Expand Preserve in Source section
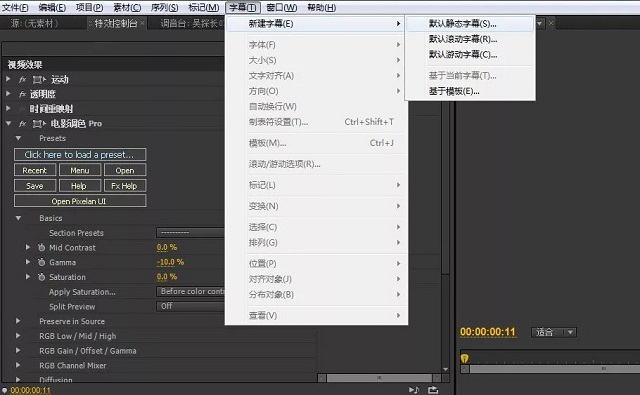This screenshot has width=640, height=395. [18, 321]
